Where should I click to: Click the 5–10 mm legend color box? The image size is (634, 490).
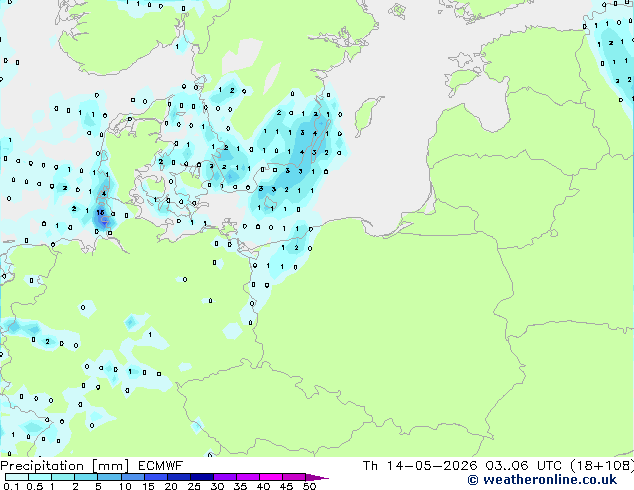[110, 477]
